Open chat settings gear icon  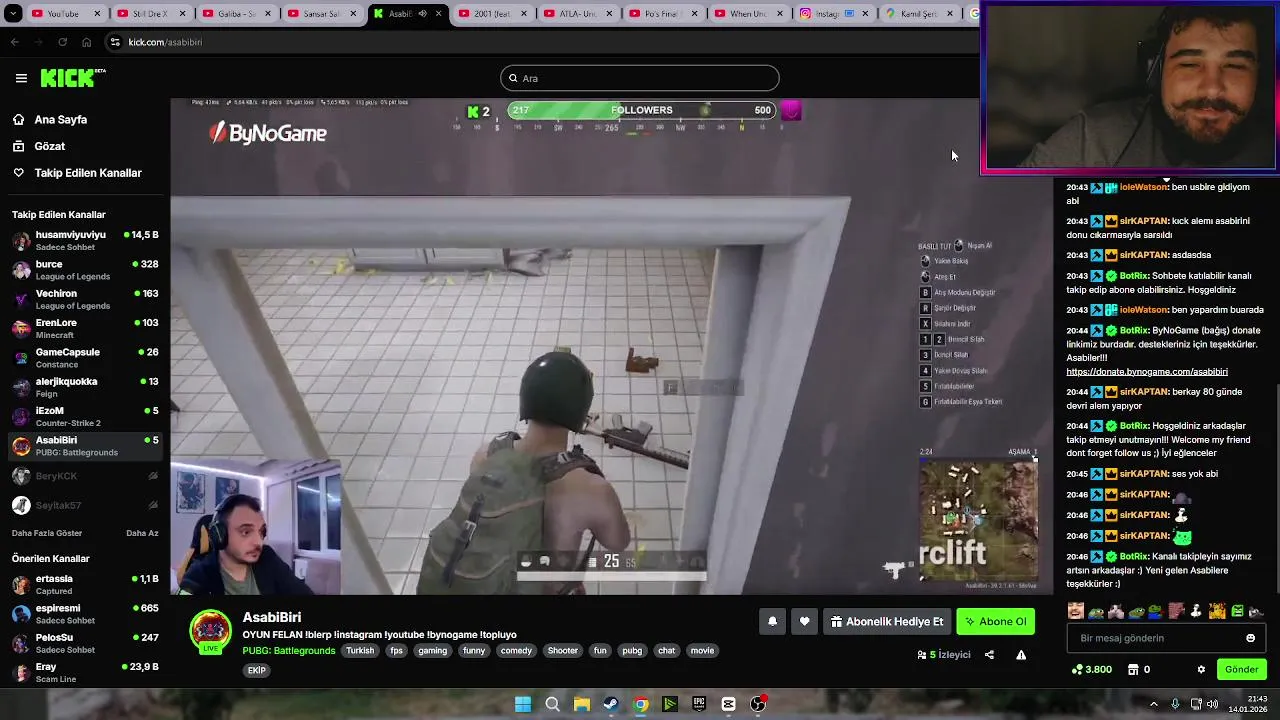[x=1201, y=669]
